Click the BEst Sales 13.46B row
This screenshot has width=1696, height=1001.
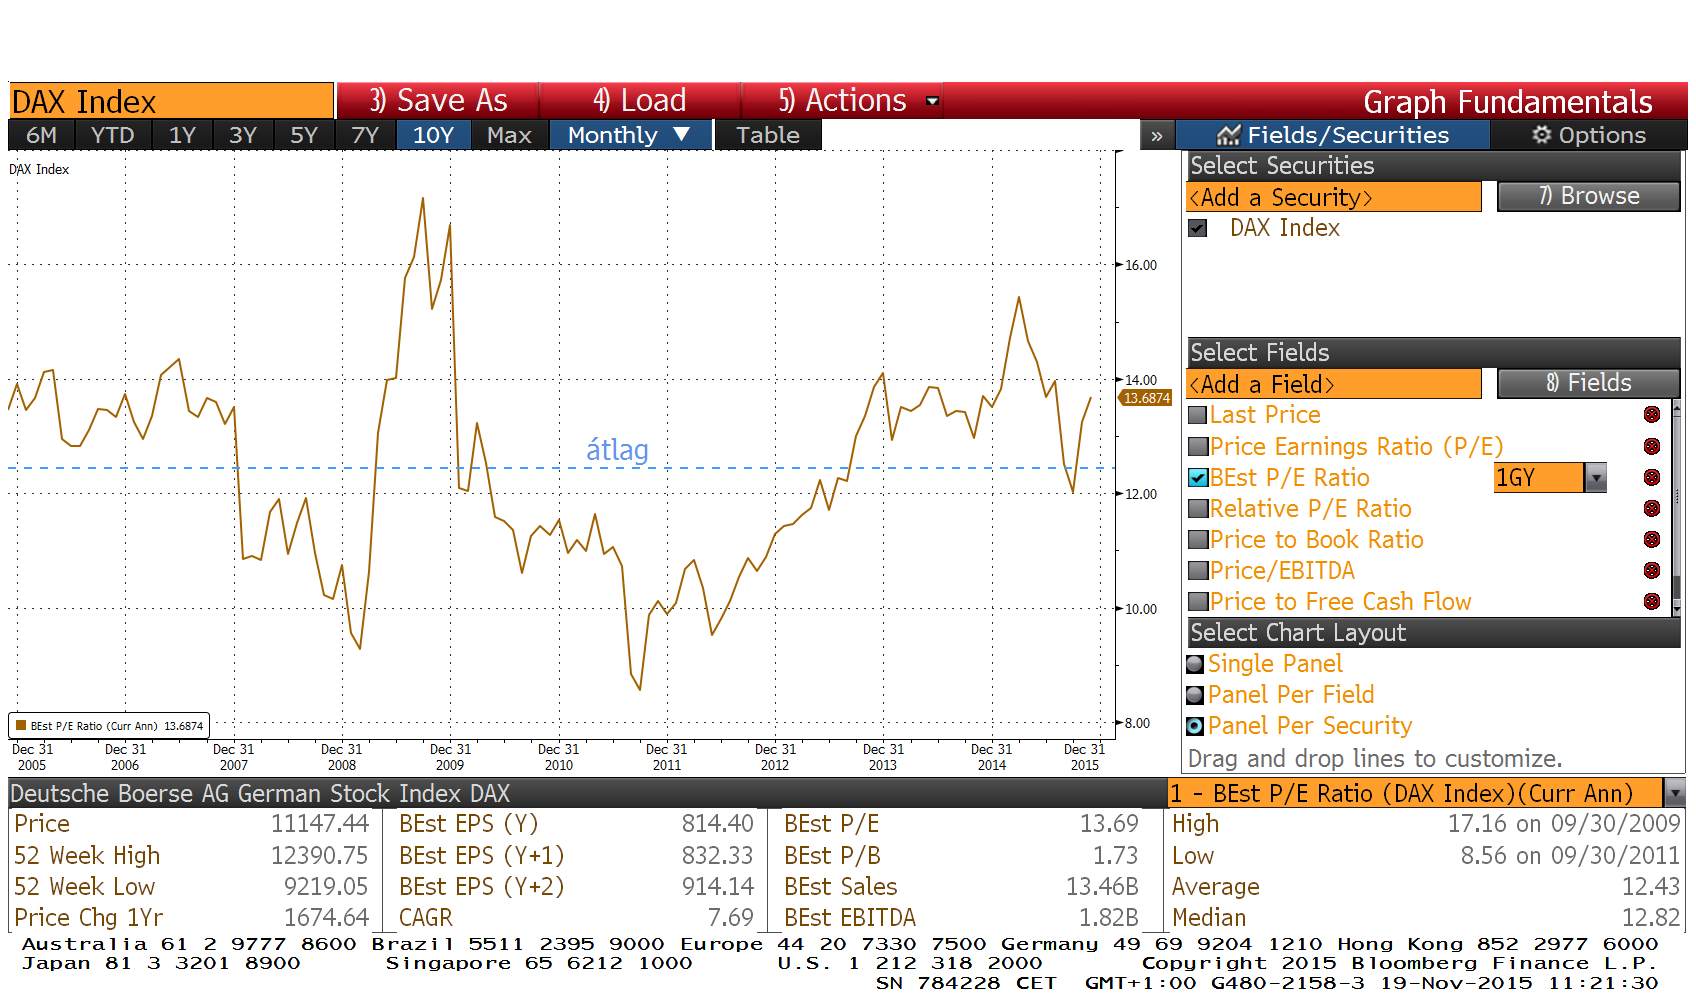(962, 887)
